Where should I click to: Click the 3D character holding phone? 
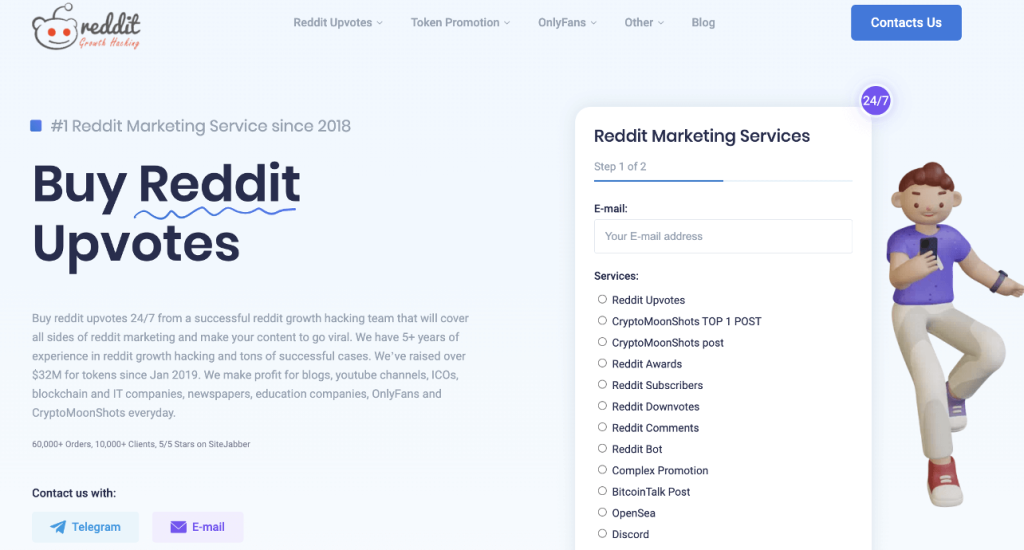pyautogui.click(x=949, y=333)
